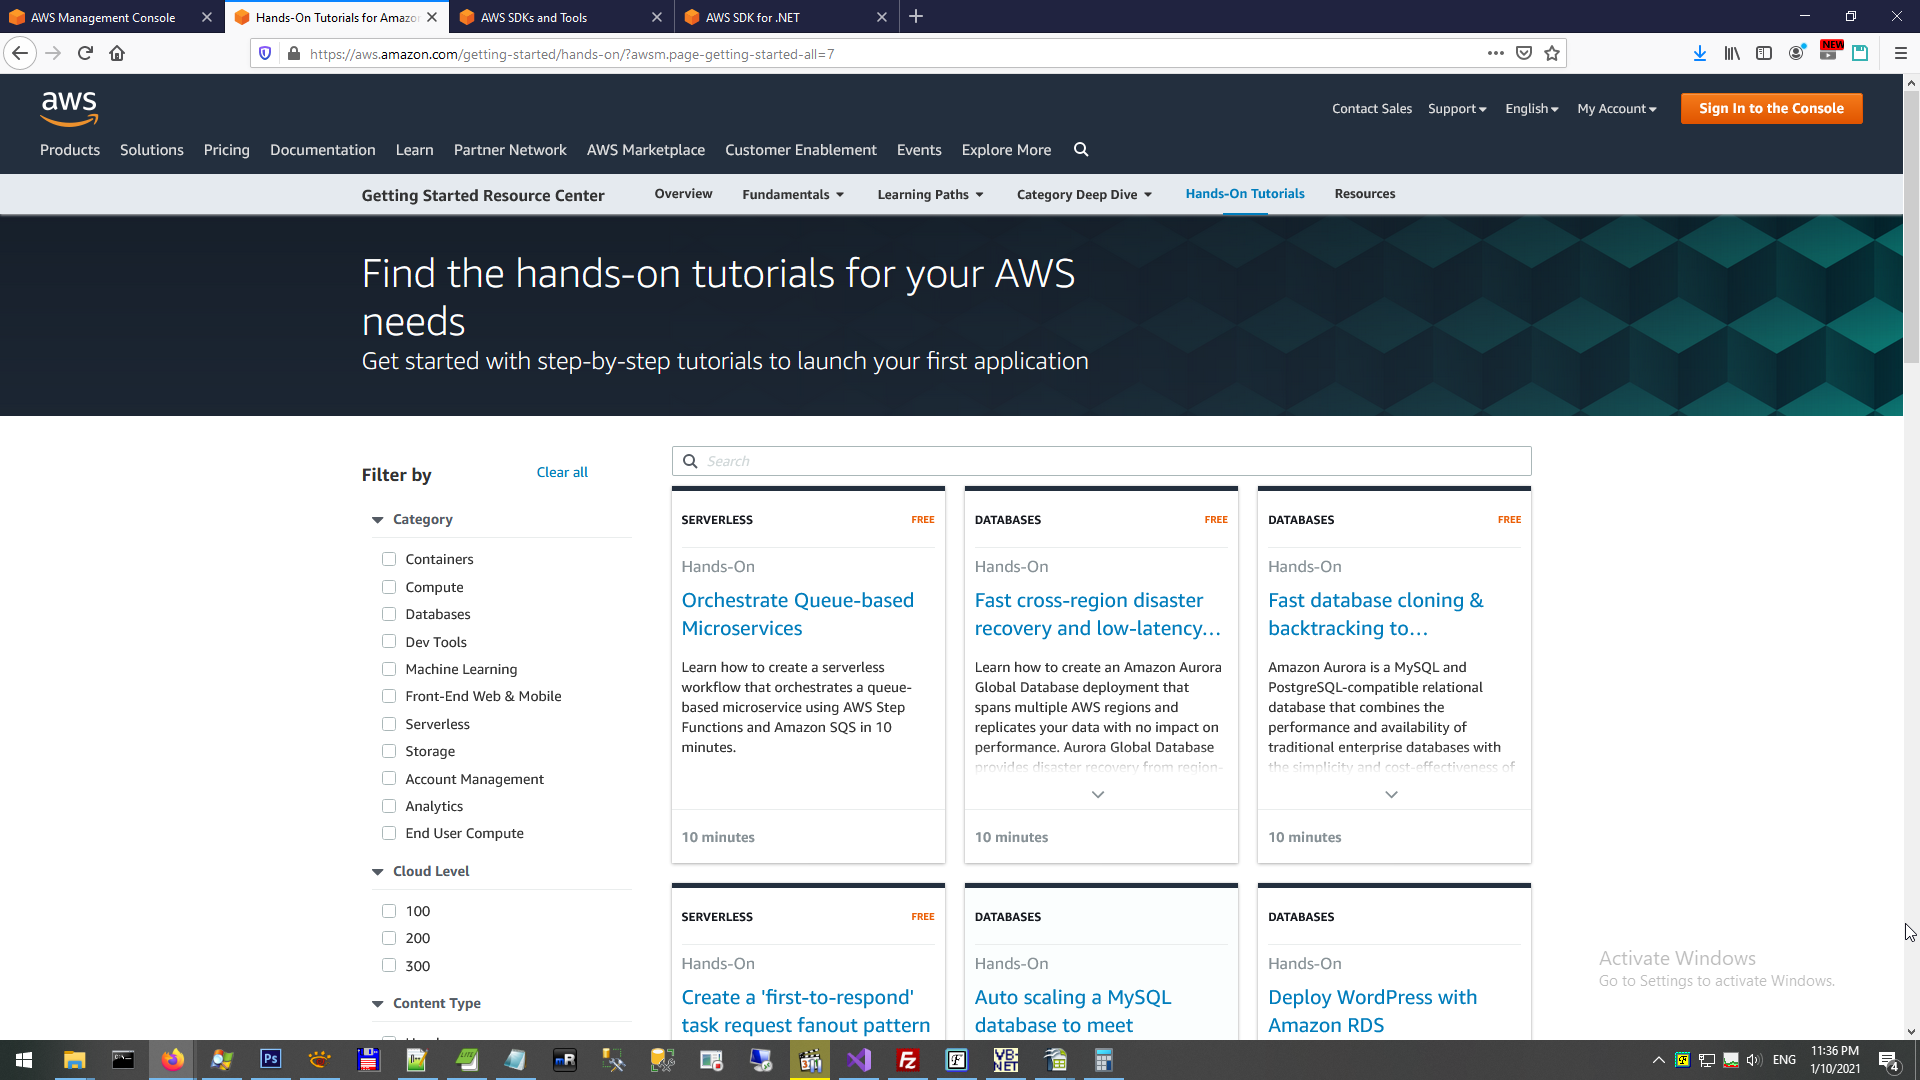Bookmark this page with star icon

[1552, 54]
